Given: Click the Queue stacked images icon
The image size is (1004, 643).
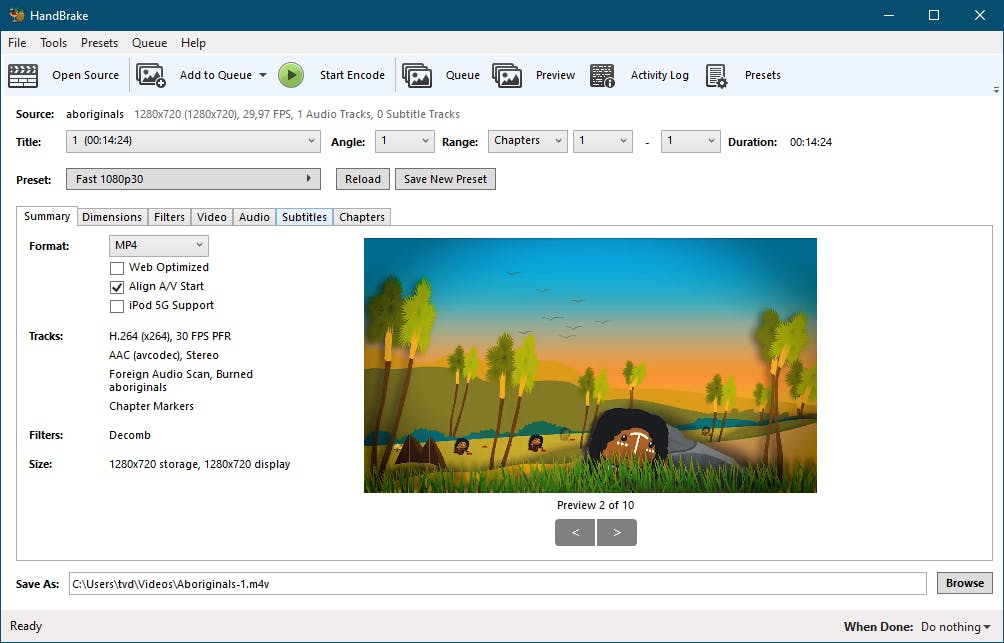Looking at the screenshot, I should pos(417,75).
